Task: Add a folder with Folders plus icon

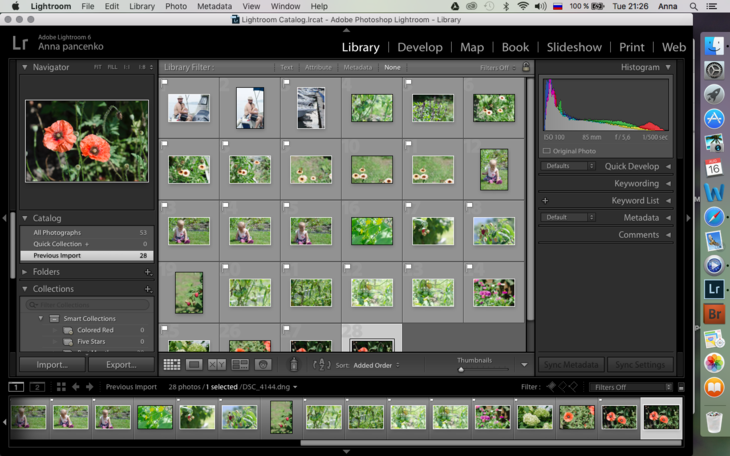Action: [x=148, y=272]
